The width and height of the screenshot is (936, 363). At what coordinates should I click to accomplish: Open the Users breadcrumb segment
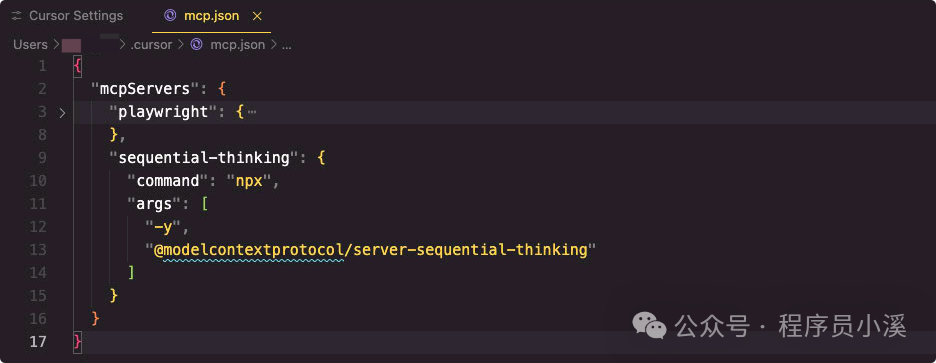point(30,45)
